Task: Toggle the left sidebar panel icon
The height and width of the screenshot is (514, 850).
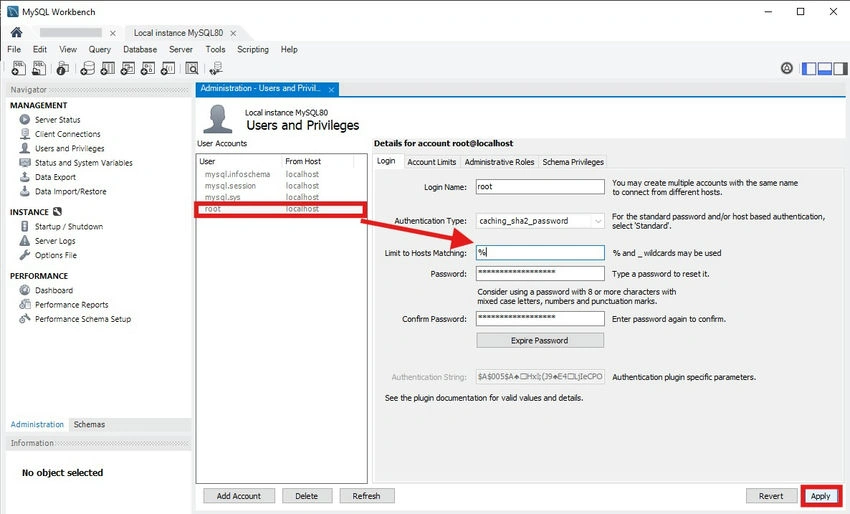Action: tap(809, 69)
